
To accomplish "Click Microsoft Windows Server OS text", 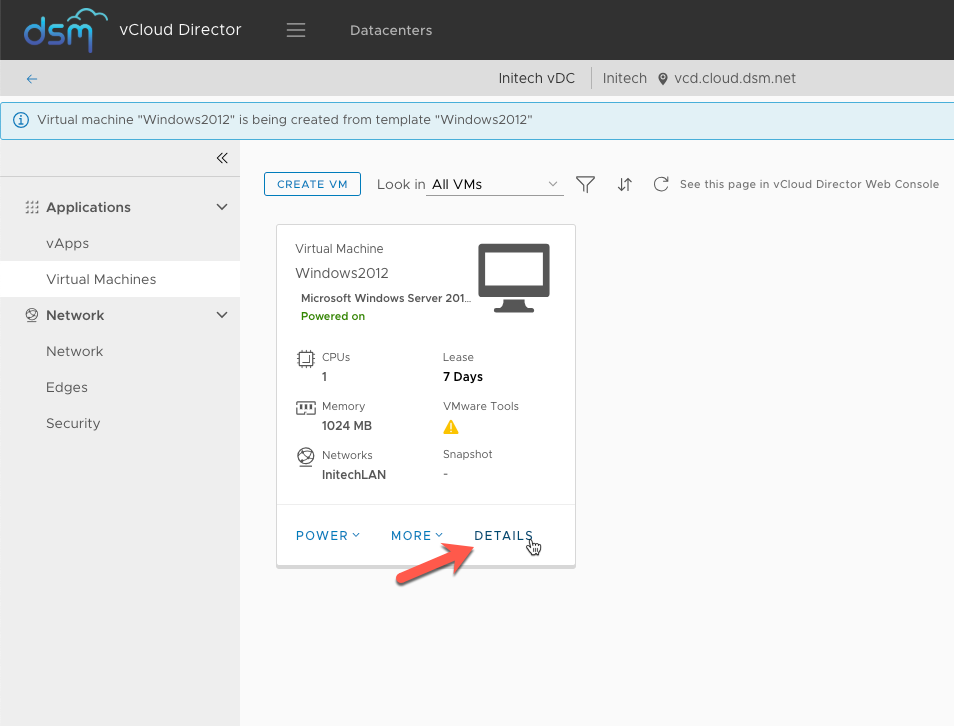I will click(386, 298).
